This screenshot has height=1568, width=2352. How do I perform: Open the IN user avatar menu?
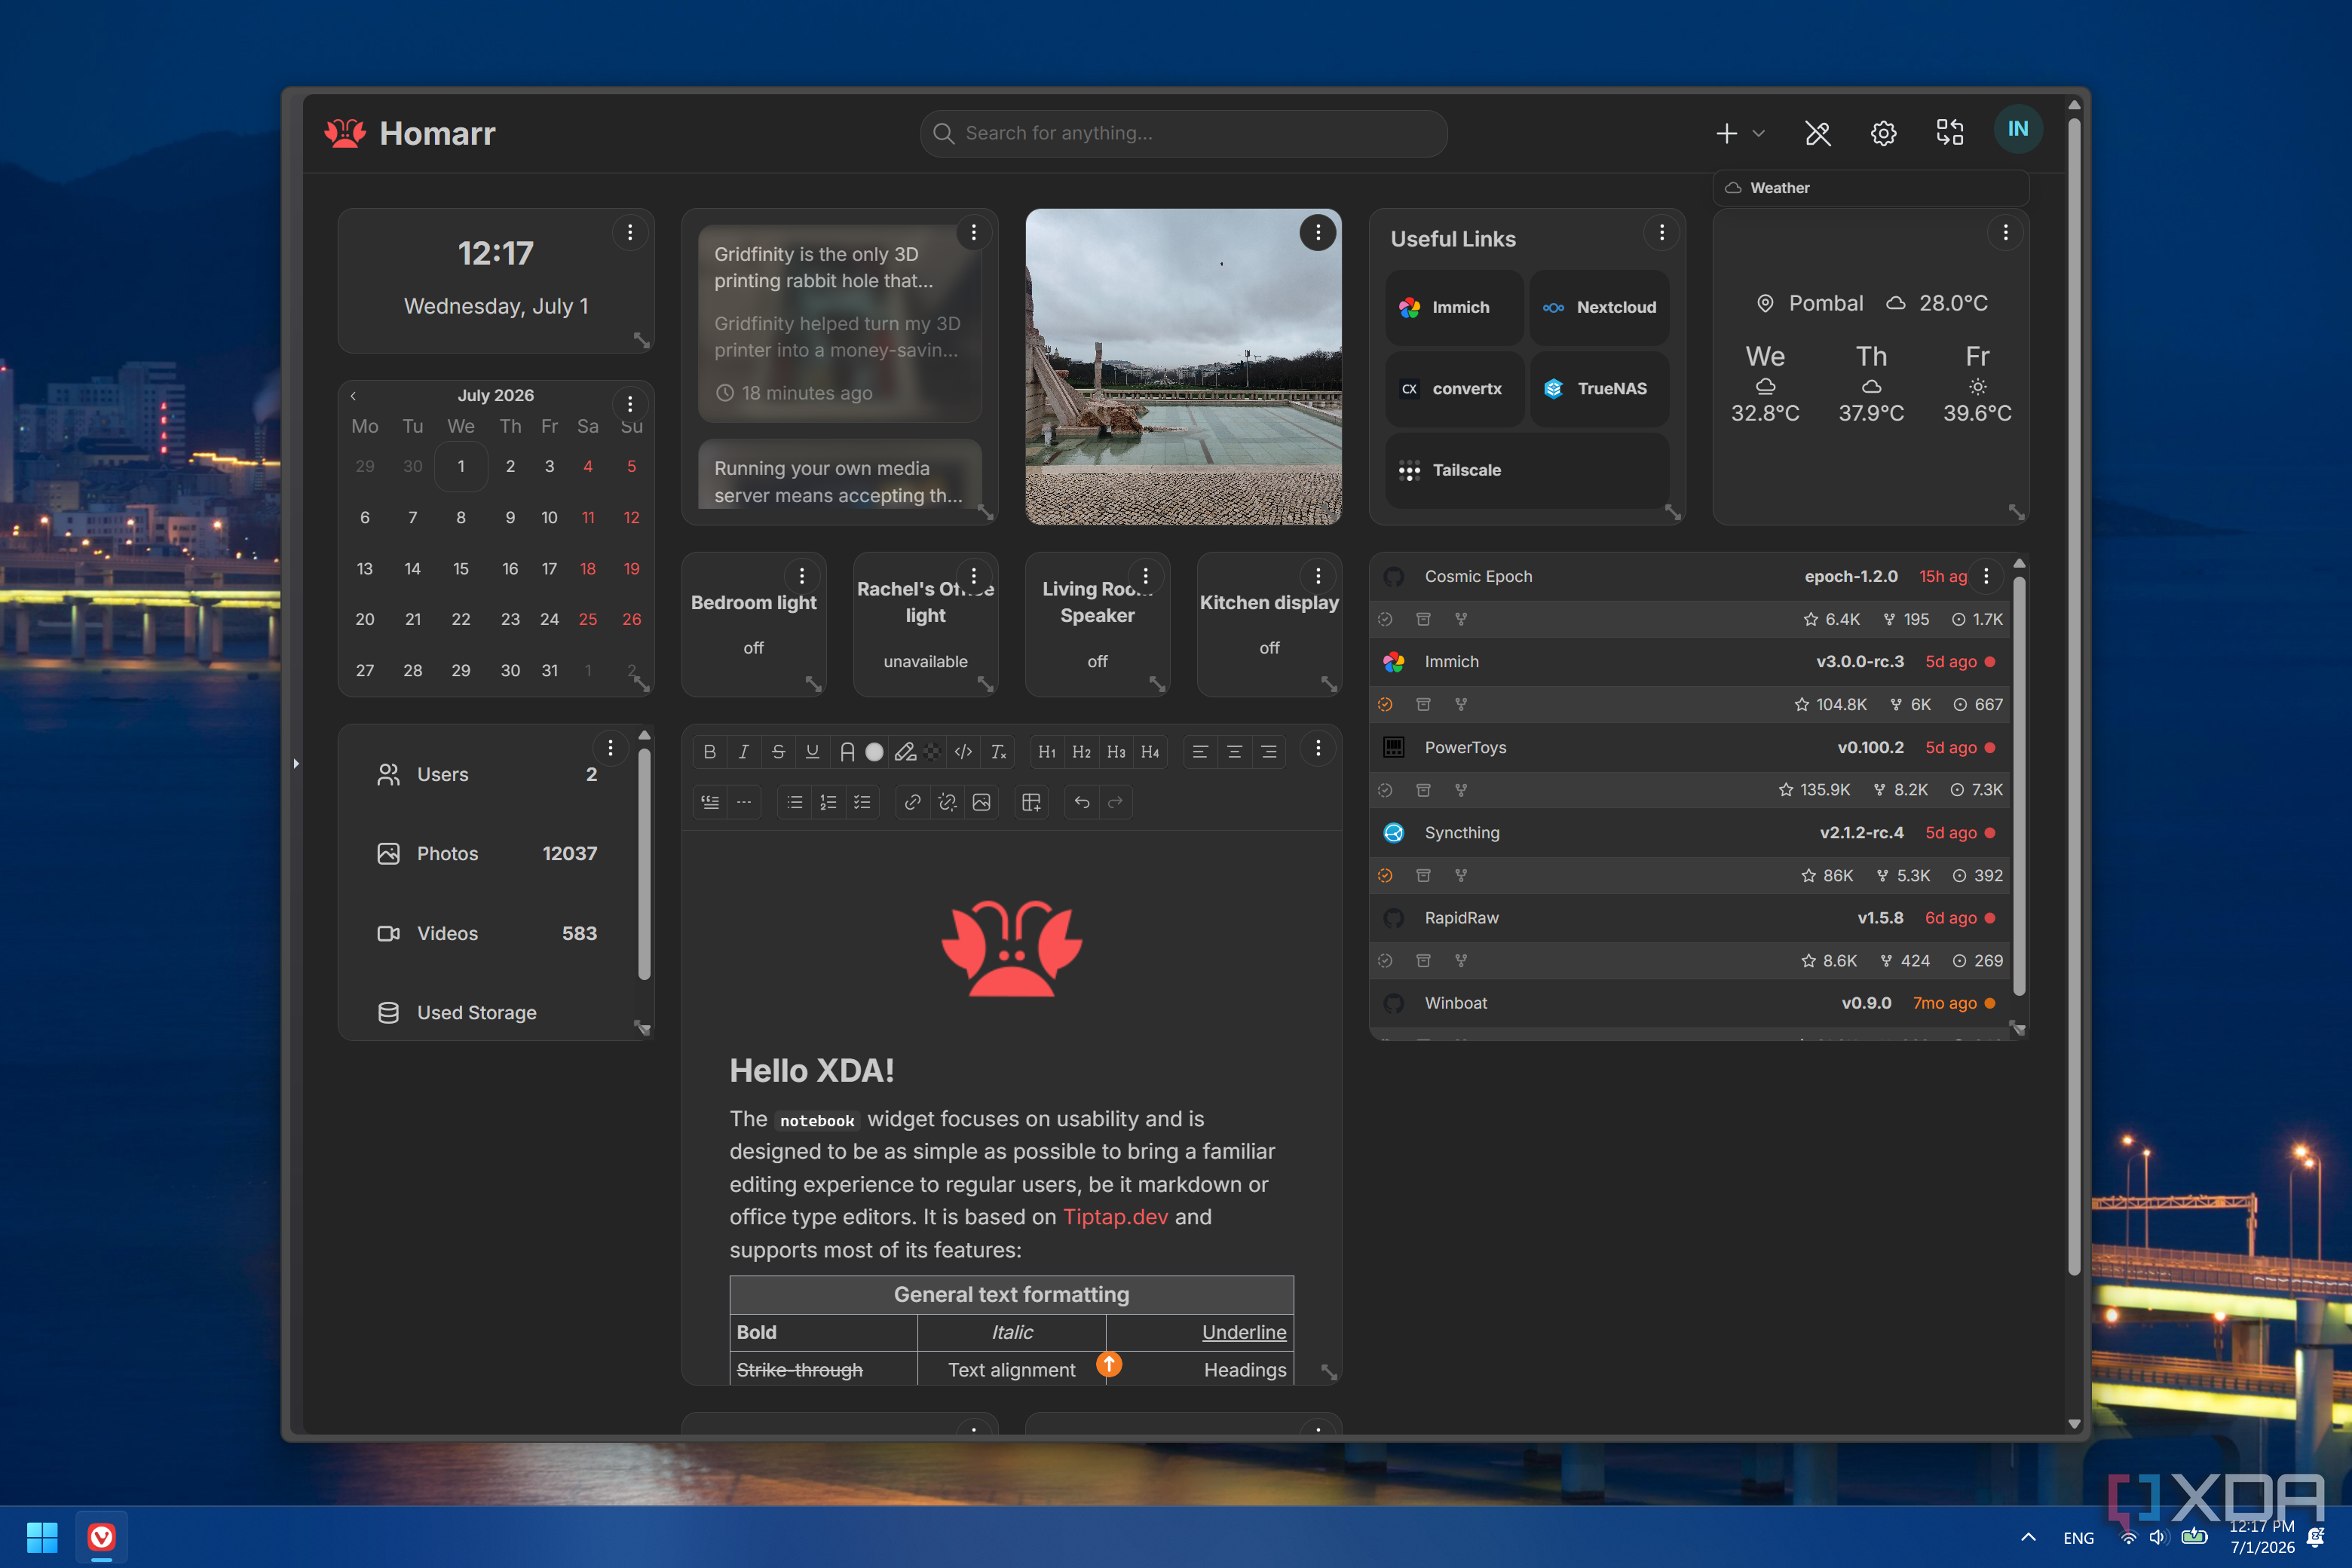coord(2018,129)
